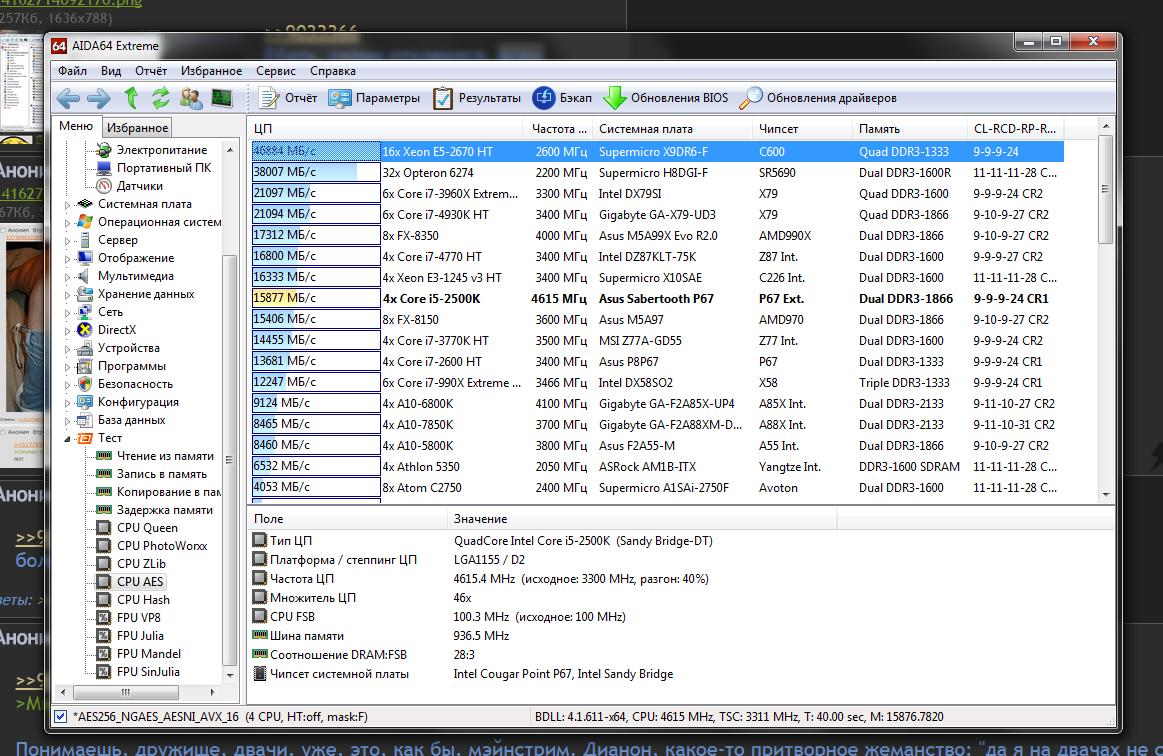The width and height of the screenshot is (1163, 756).
Task: Open the green monitor graph toolbar icon
Action: click(x=221, y=98)
